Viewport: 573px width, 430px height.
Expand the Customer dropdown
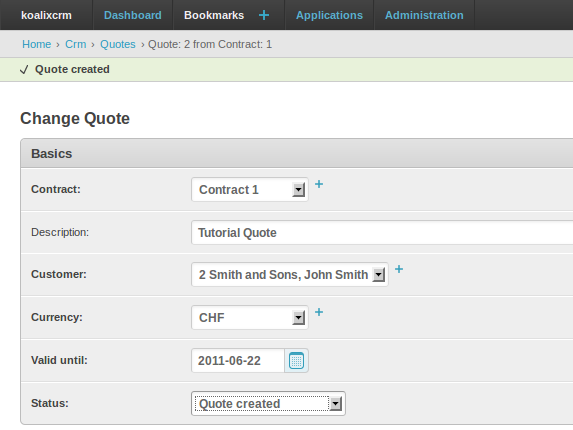click(x=290, y=274)
